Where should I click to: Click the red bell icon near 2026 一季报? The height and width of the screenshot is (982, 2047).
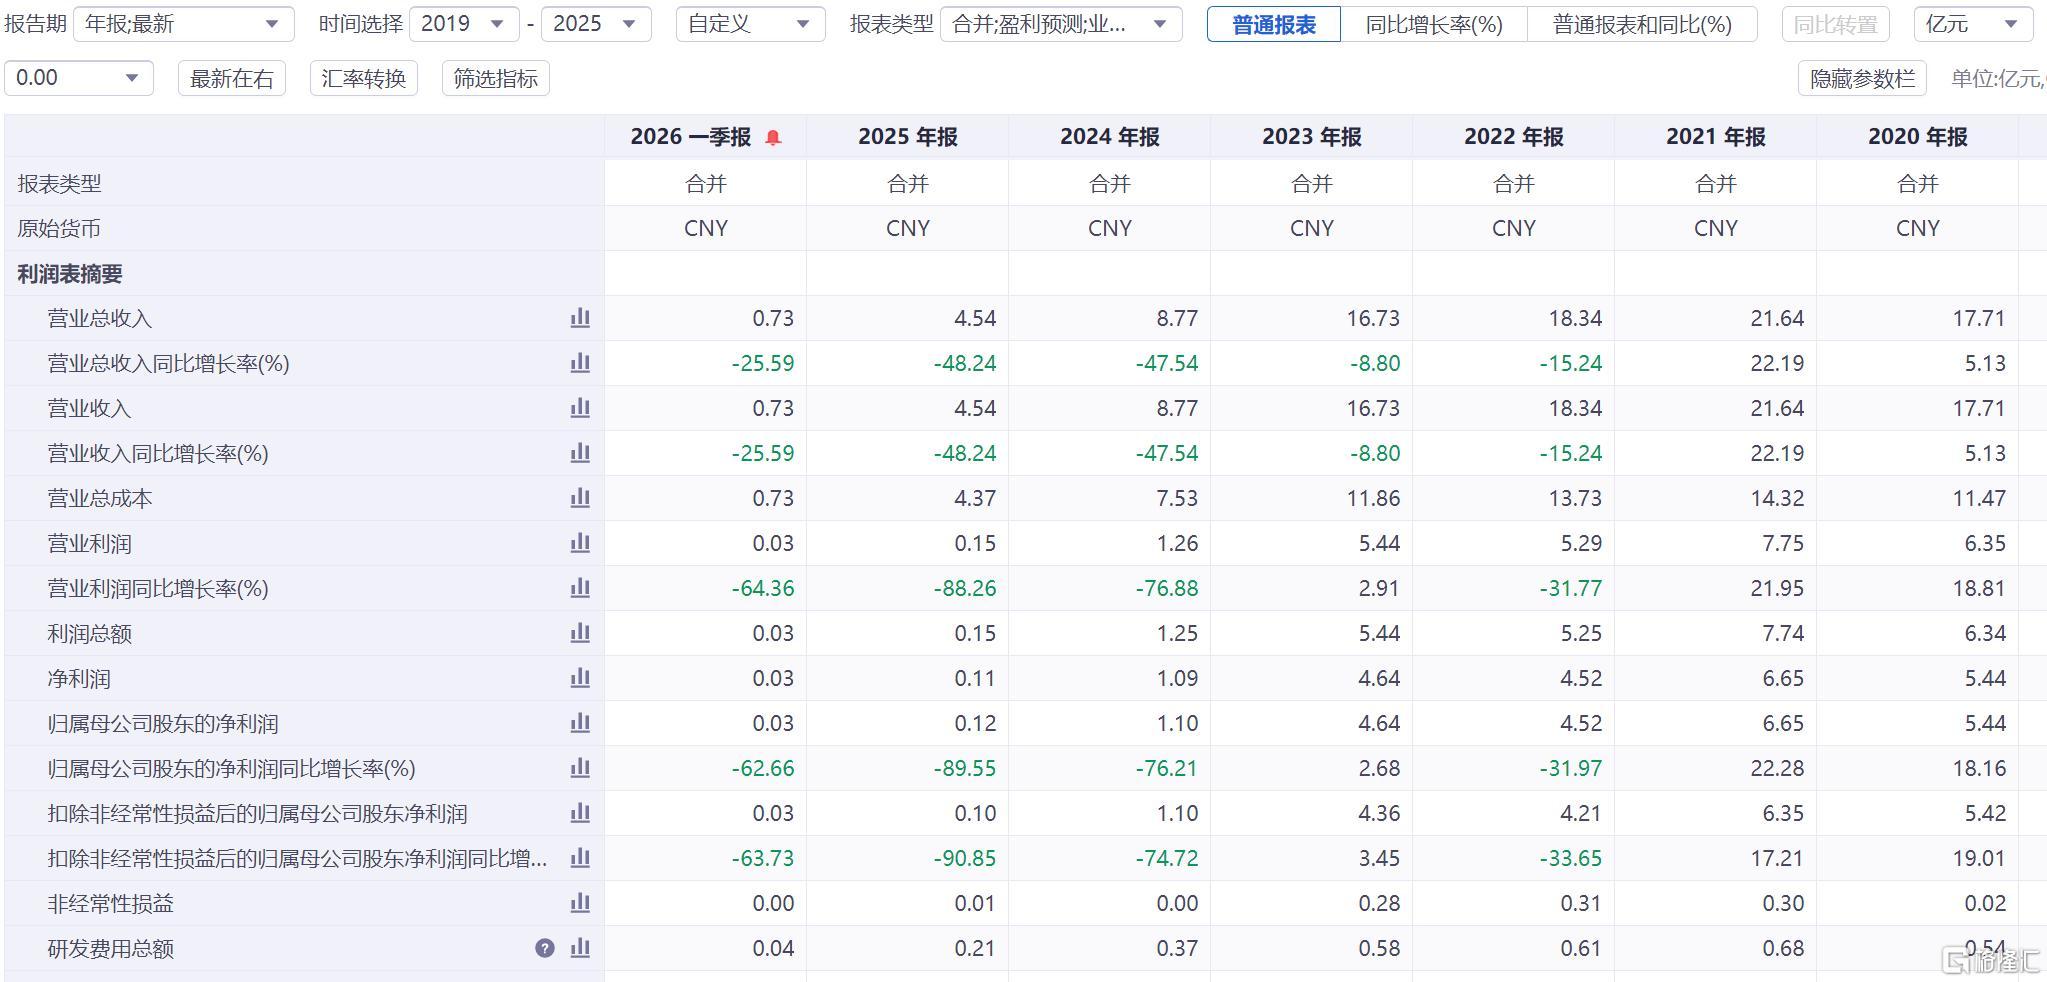pyautogui.click(x=773, y=138)
